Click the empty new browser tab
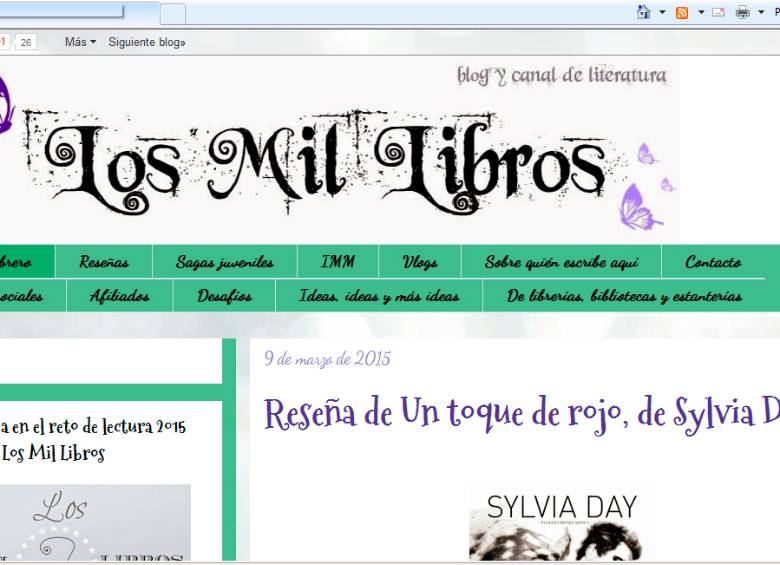This screenshot has height=565, width=780. 173,13
